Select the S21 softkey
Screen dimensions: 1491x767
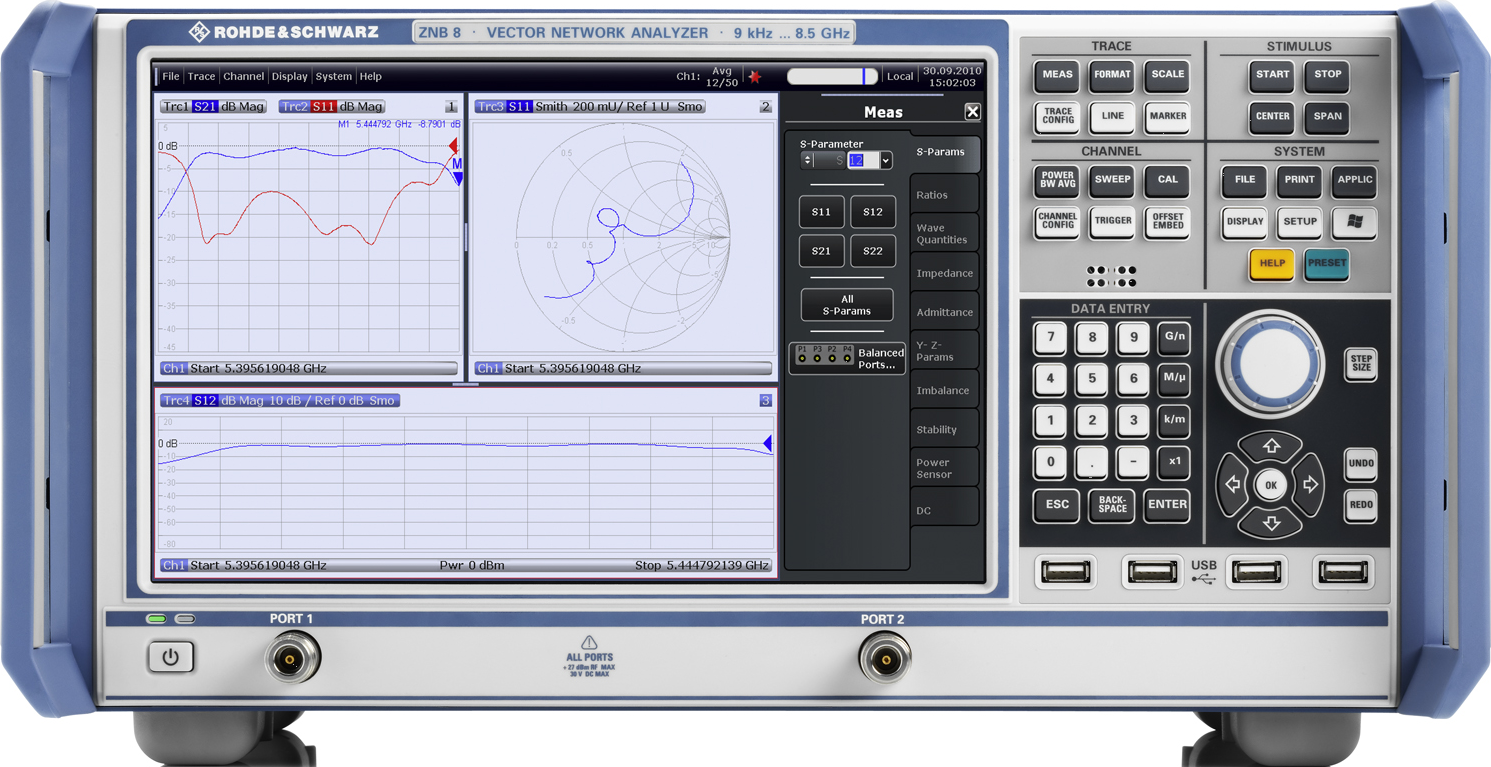821,251
